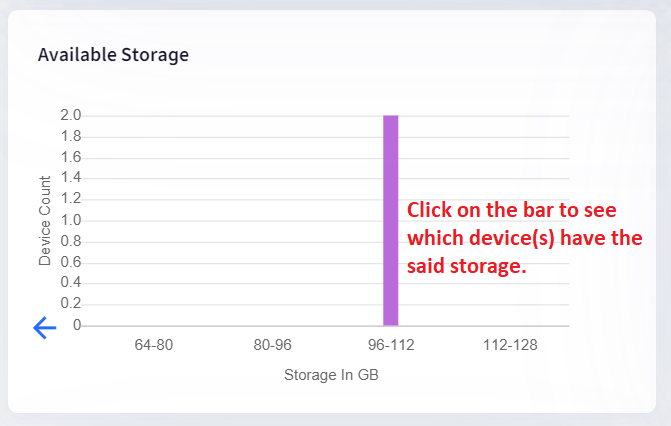Click the 0.6 y-axis tick label
671x426 pixels.
71,262
